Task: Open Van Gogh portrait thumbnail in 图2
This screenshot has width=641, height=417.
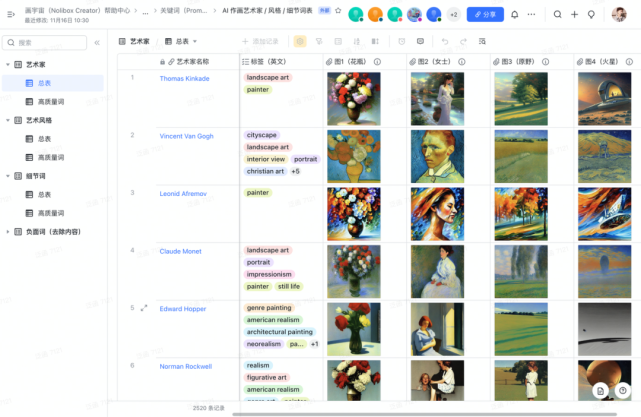Action: [x=437, y=156]
